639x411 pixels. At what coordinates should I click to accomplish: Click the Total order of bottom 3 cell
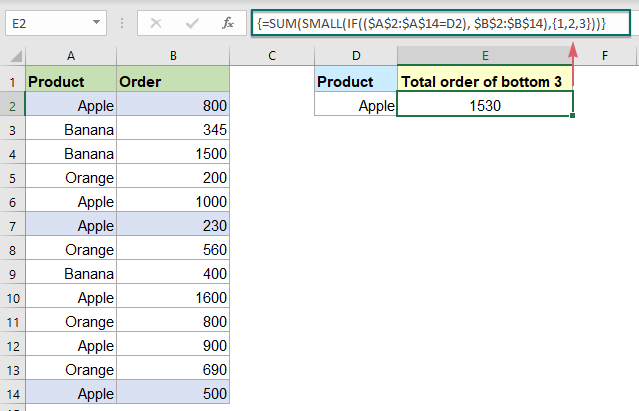(x=485, y=81)
